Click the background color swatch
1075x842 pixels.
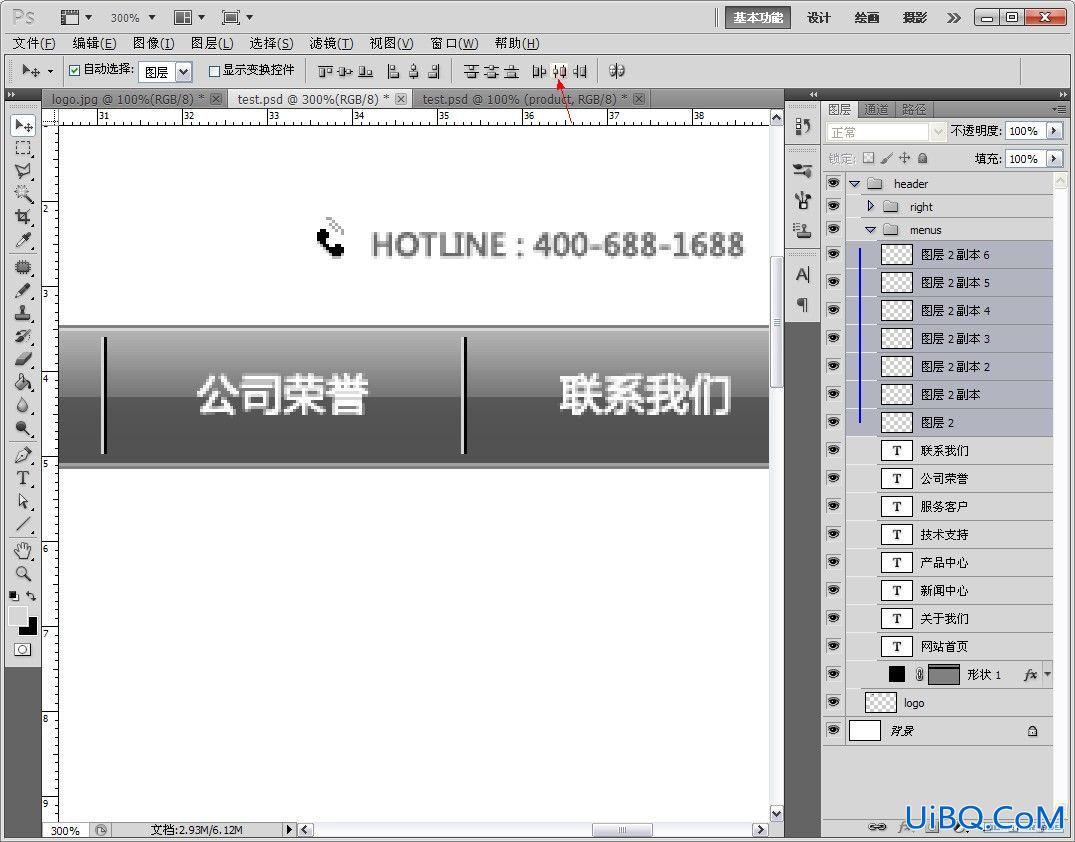click(32, 628)
